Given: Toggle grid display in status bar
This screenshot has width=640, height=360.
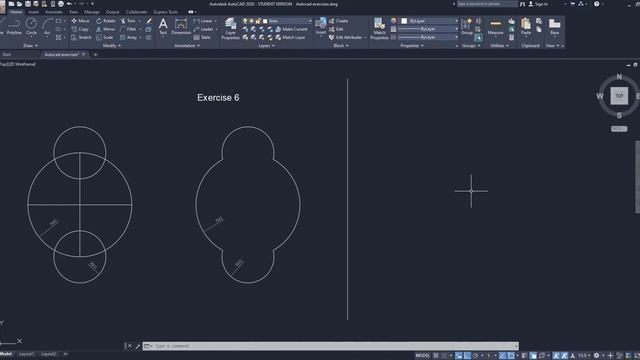Looking at the screenshot, I should pos(436,356).
